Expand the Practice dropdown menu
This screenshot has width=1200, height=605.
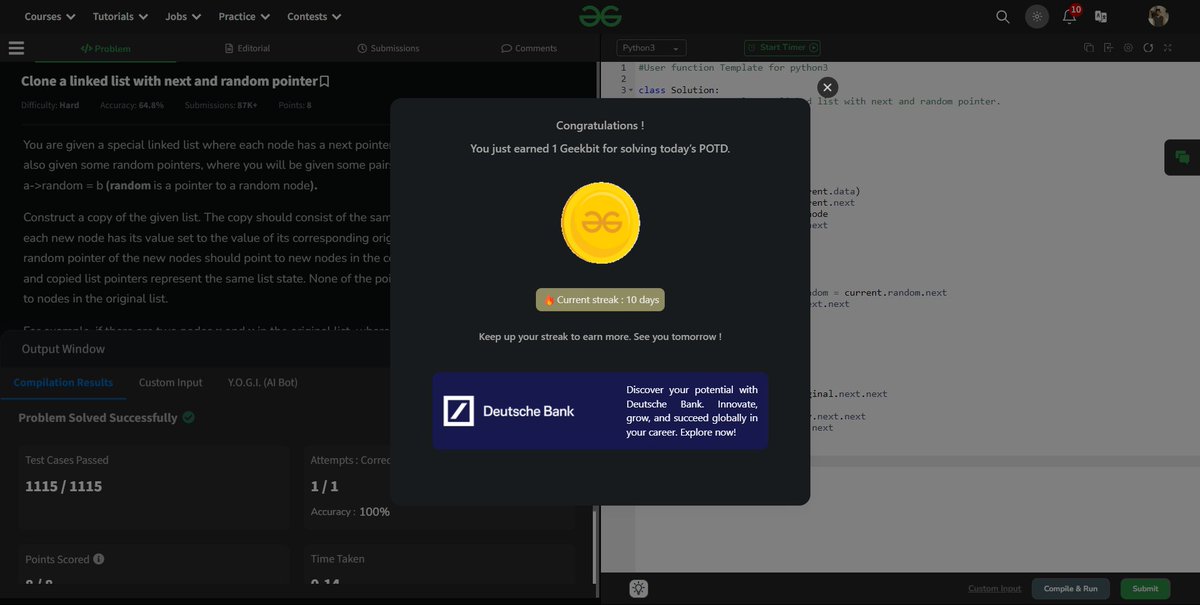244,16
